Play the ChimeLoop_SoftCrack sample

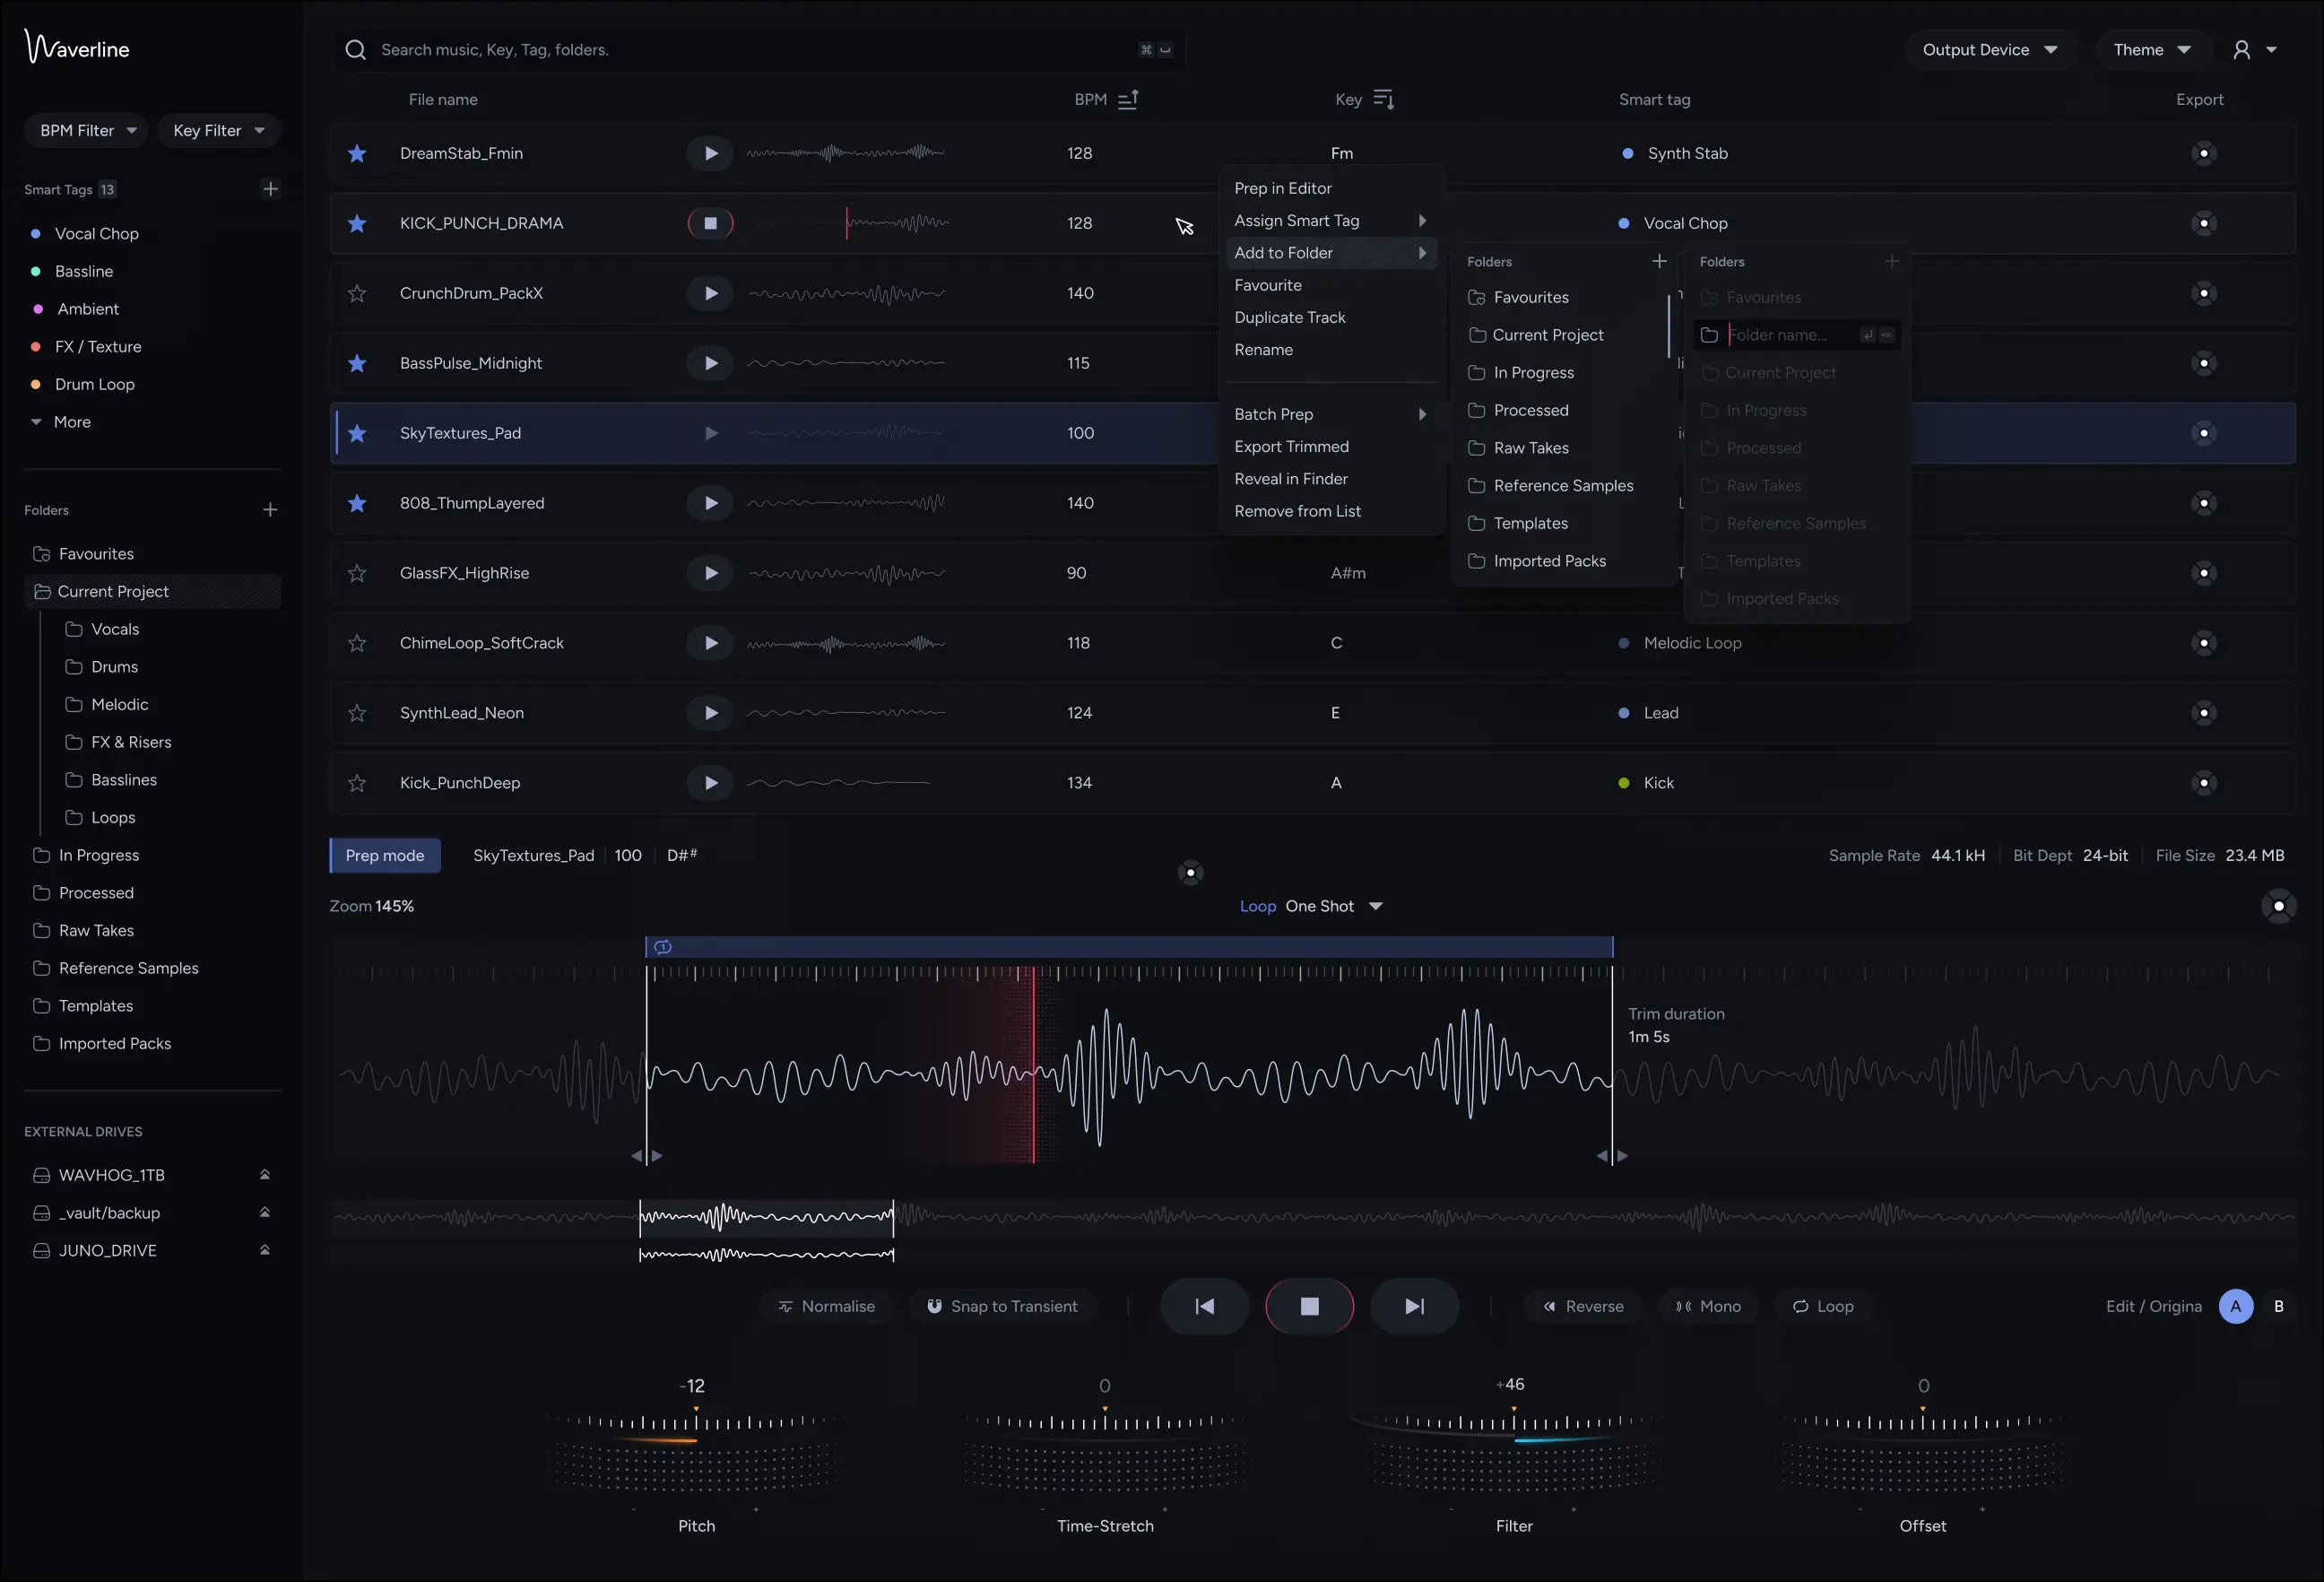pos(711,643)
